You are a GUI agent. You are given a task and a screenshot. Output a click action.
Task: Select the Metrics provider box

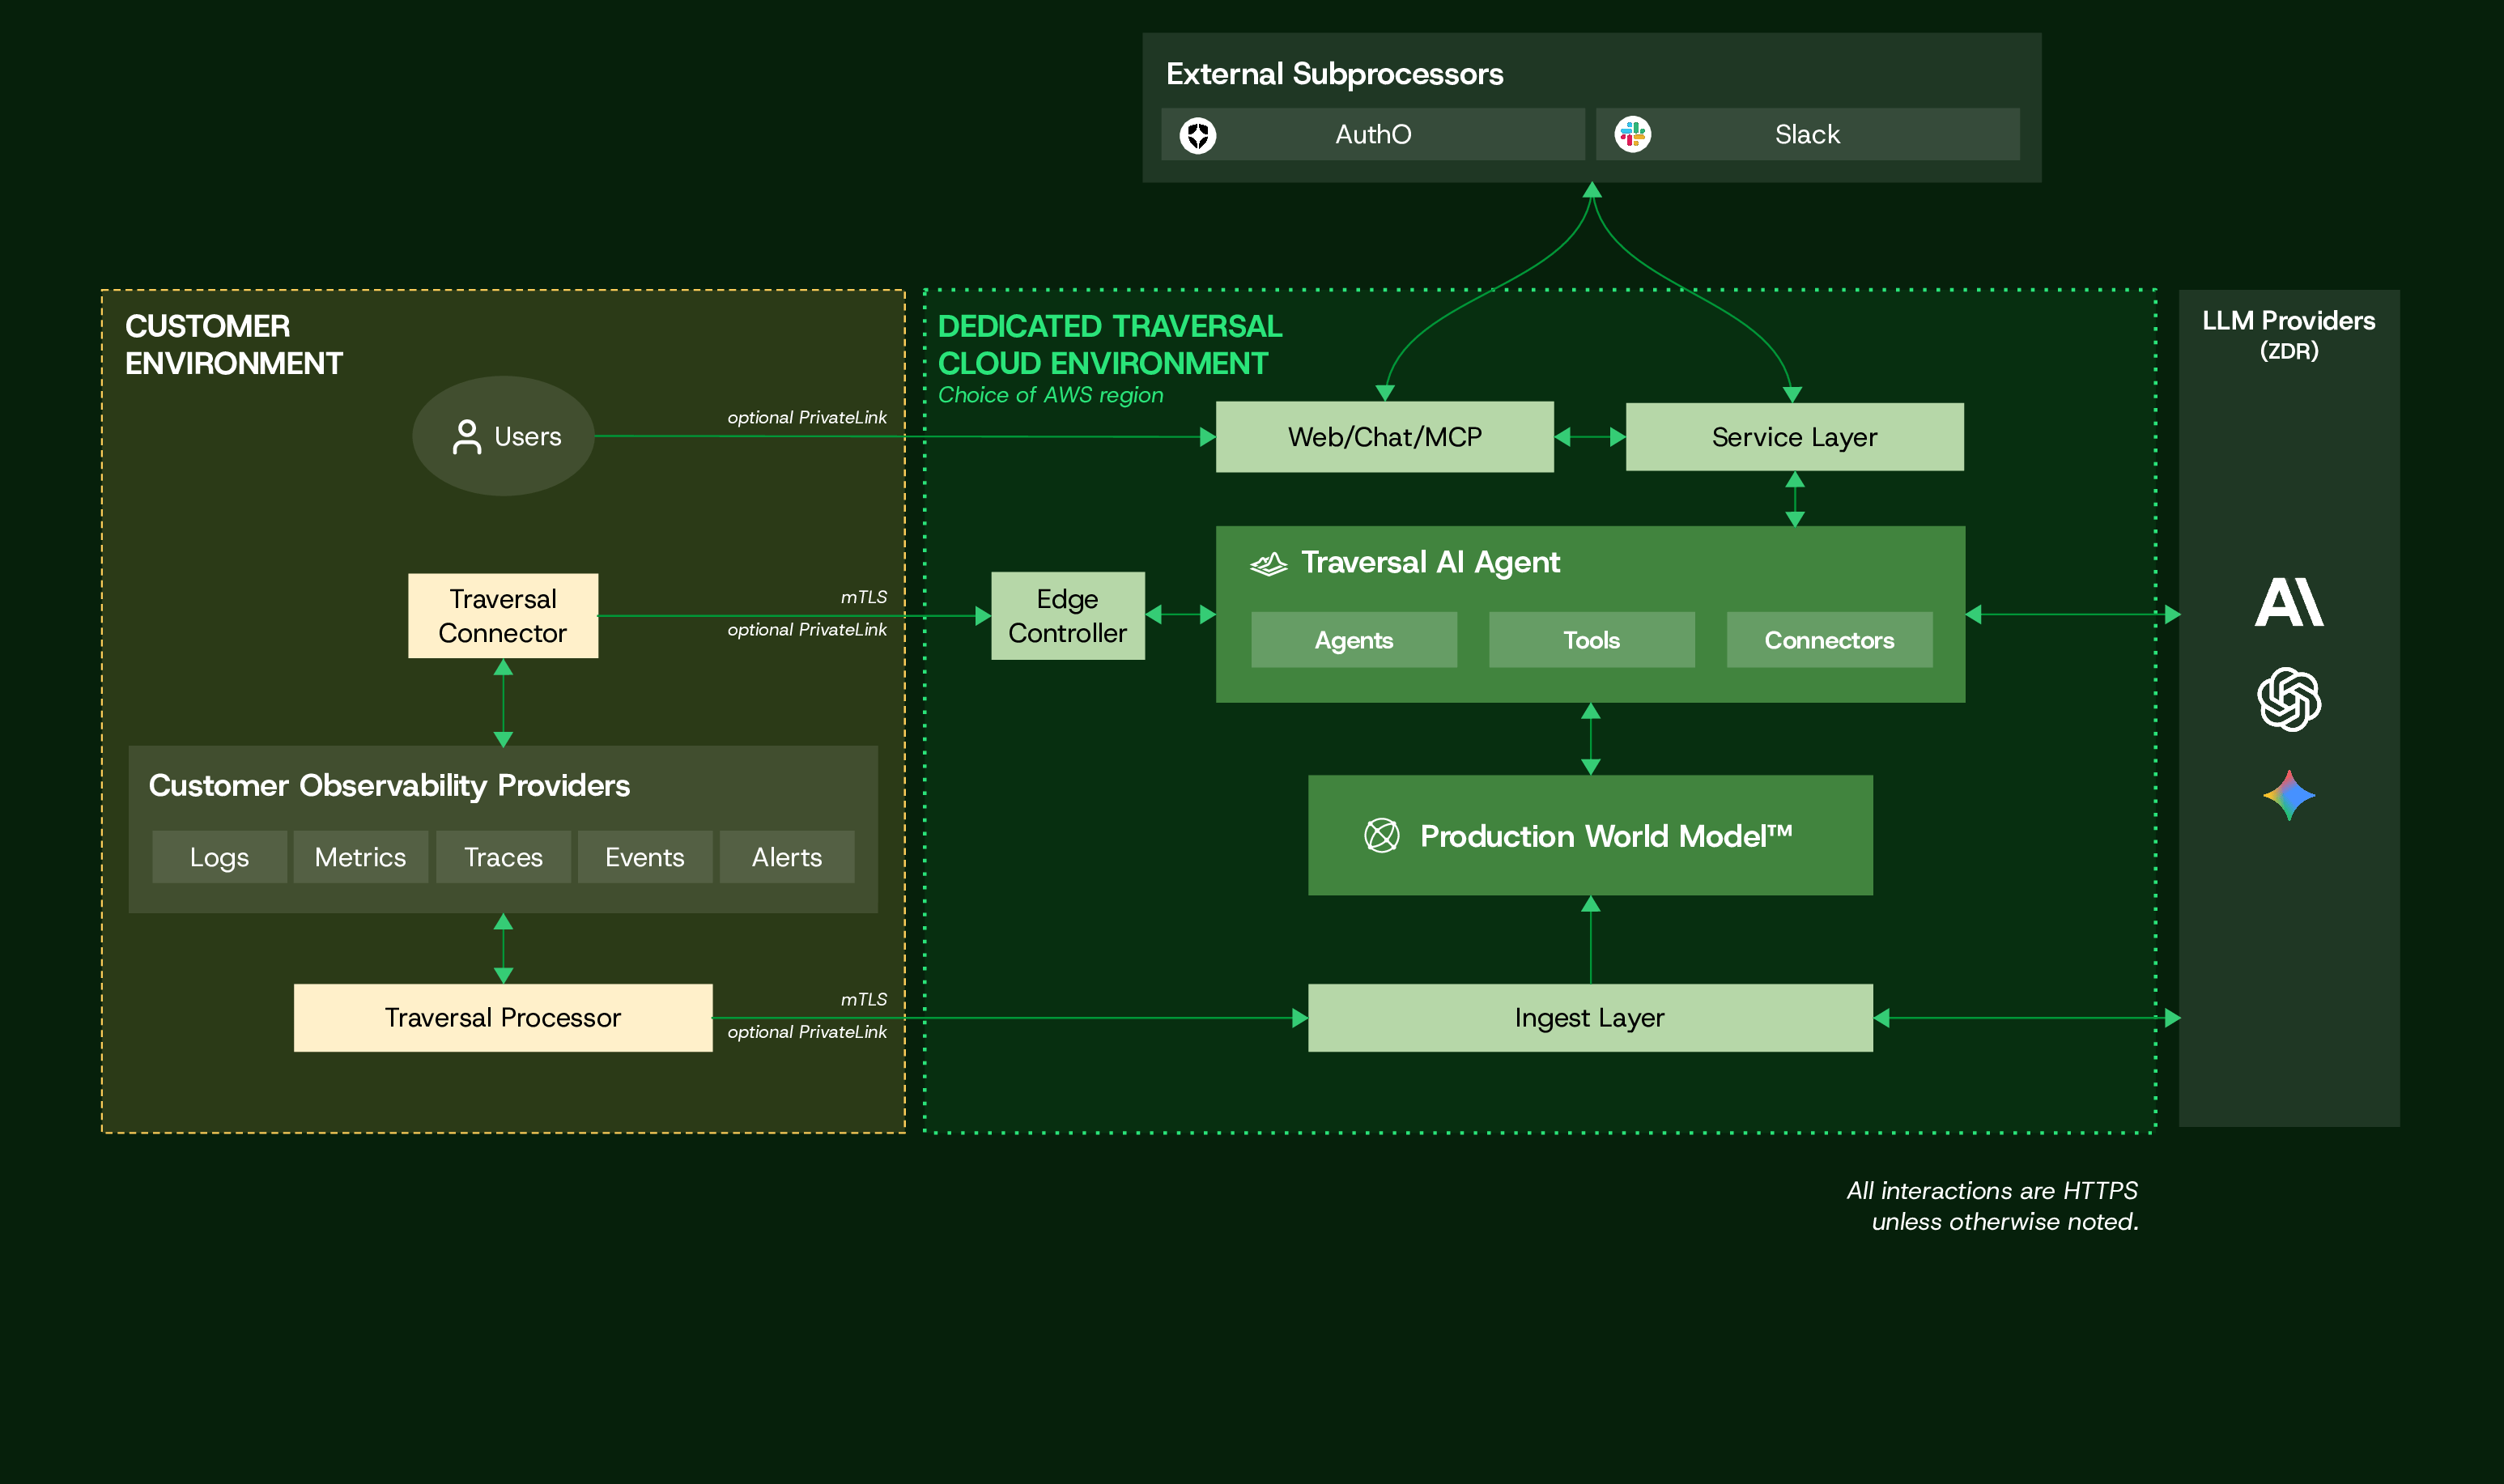(x=360, y=857)
